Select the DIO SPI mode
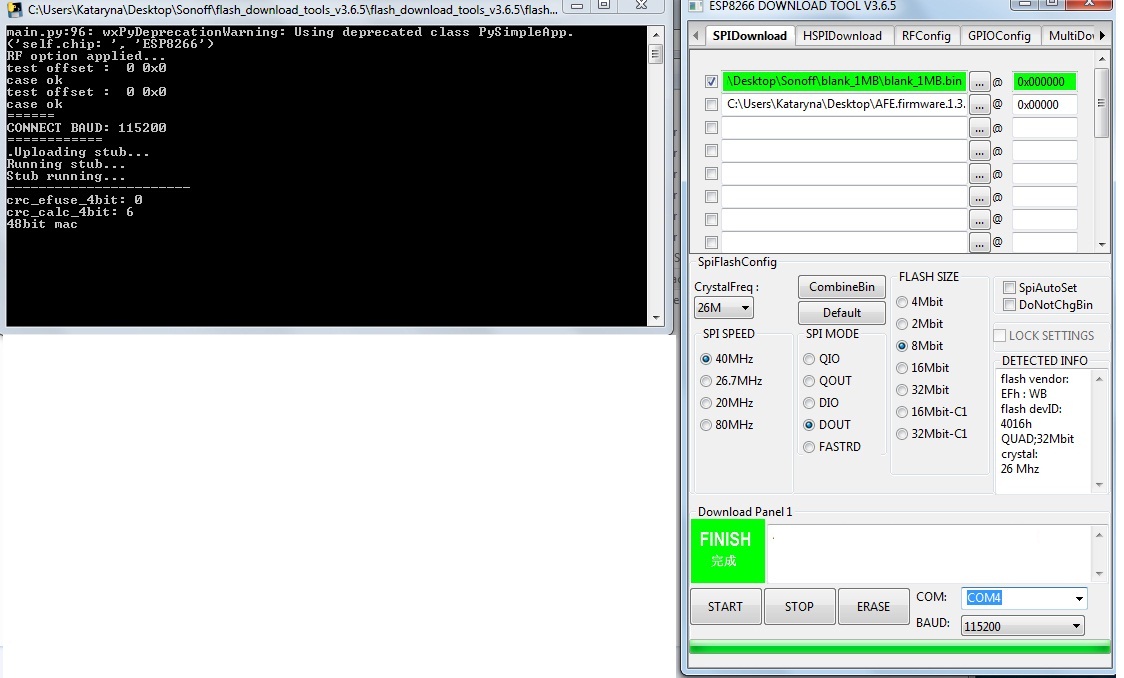The height and width of the screenshot is (678, 1124). click(x=809, y=403)
